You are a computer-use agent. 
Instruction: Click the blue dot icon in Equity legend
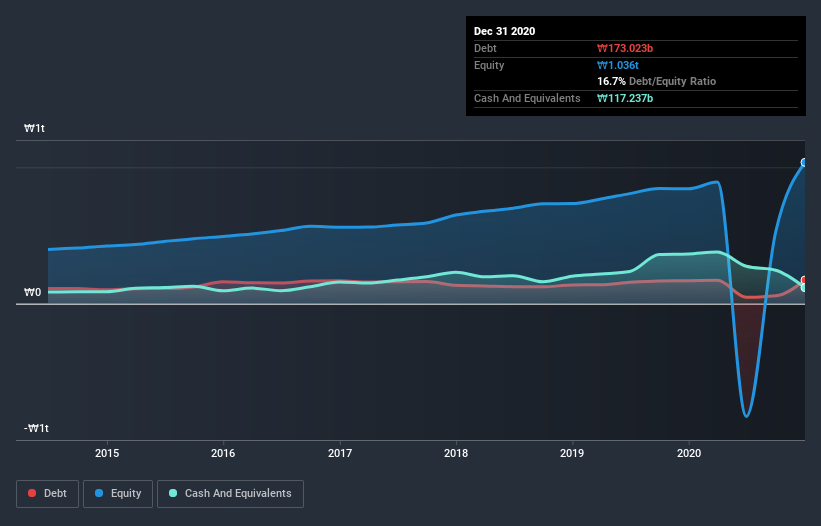[100, 493]
